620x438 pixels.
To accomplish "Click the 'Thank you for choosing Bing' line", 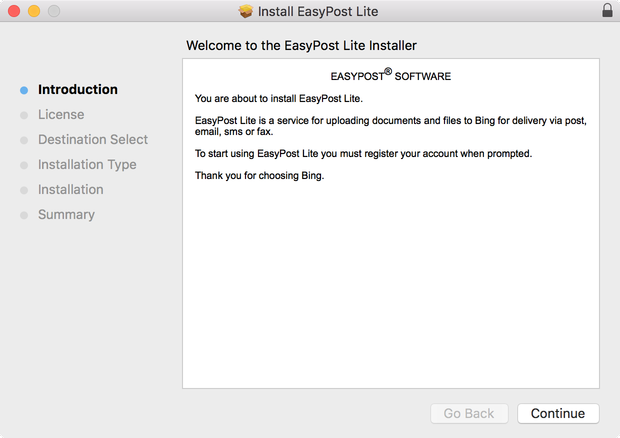I will click(259, 176).
